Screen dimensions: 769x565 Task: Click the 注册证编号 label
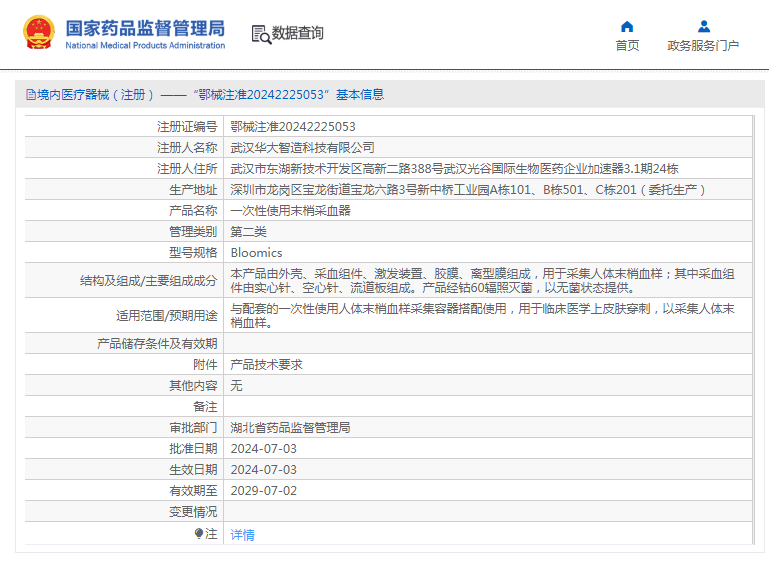click(x=187, y=127)
